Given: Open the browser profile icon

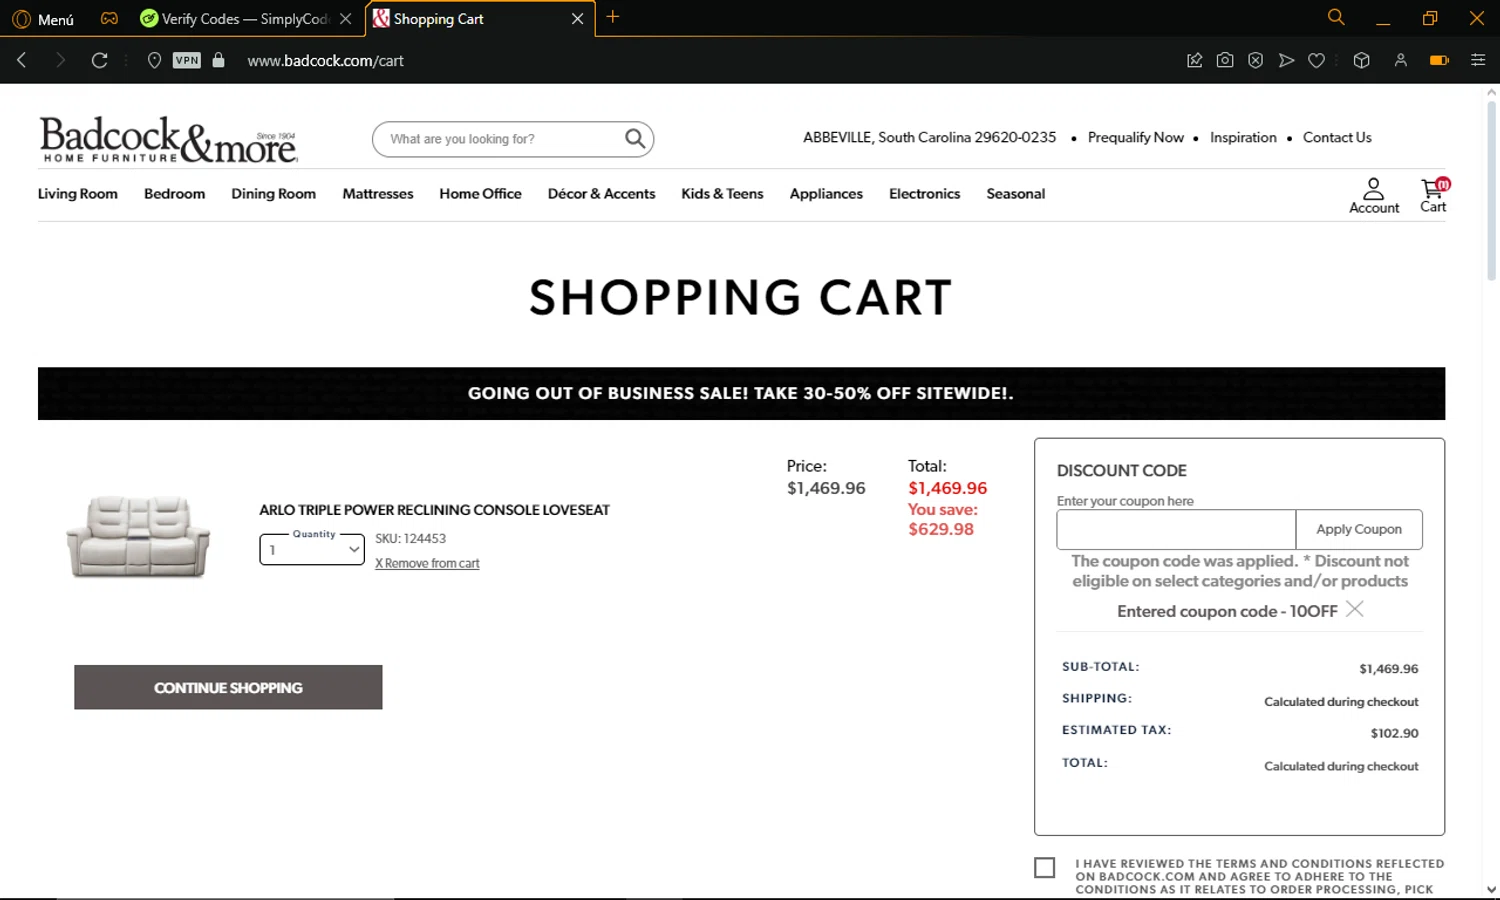Looking at the screenshot, I should pos(1400,60).
